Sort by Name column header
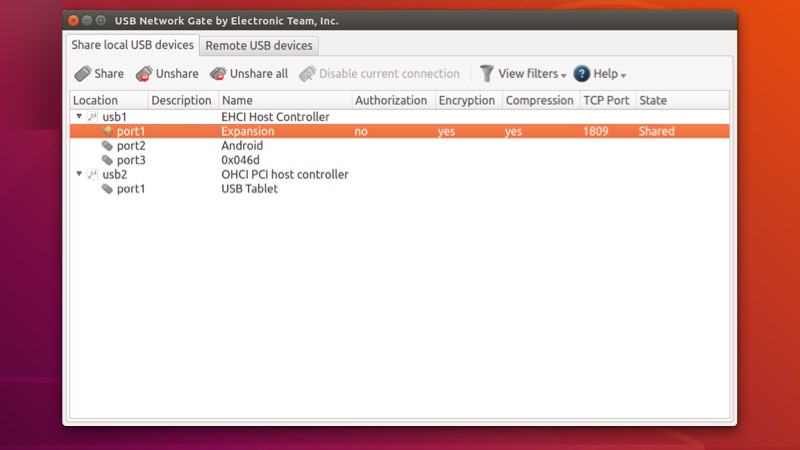 coord(285,100)
